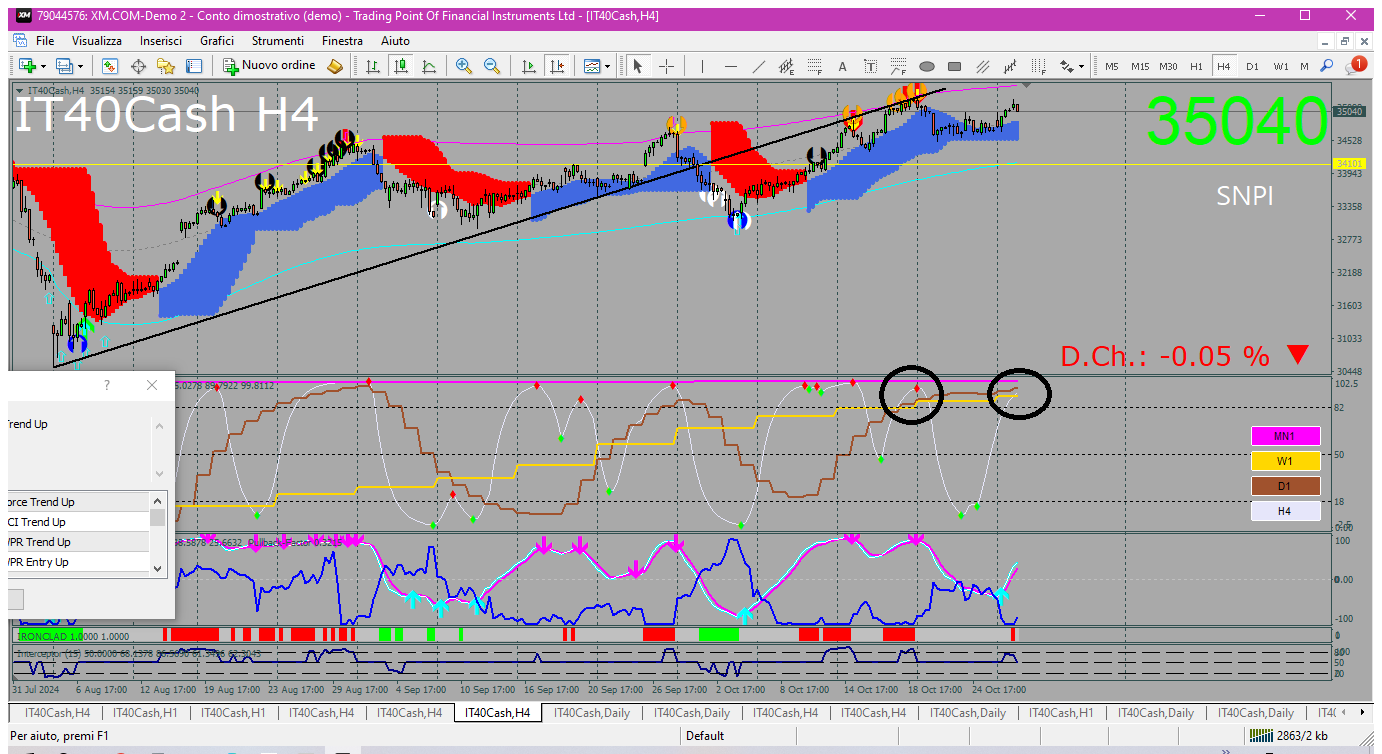Open the File menu
Image resolution: width=1382 pixels, height=754 pixels.
[x=45, y=41]
